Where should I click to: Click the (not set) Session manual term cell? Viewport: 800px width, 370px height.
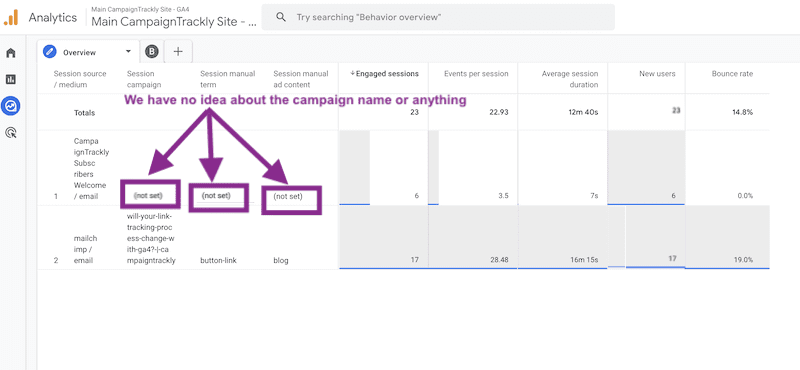216,195
